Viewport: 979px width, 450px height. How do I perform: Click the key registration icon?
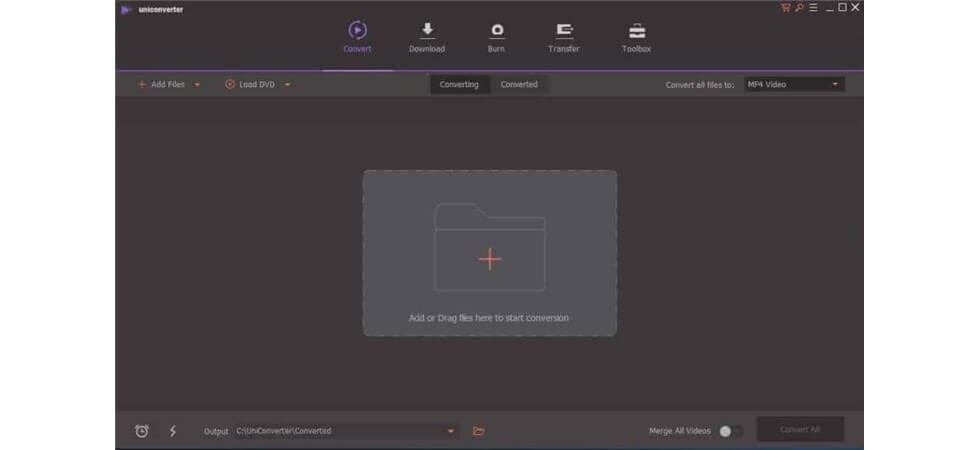pyautogui.click(x=799, y=7)
